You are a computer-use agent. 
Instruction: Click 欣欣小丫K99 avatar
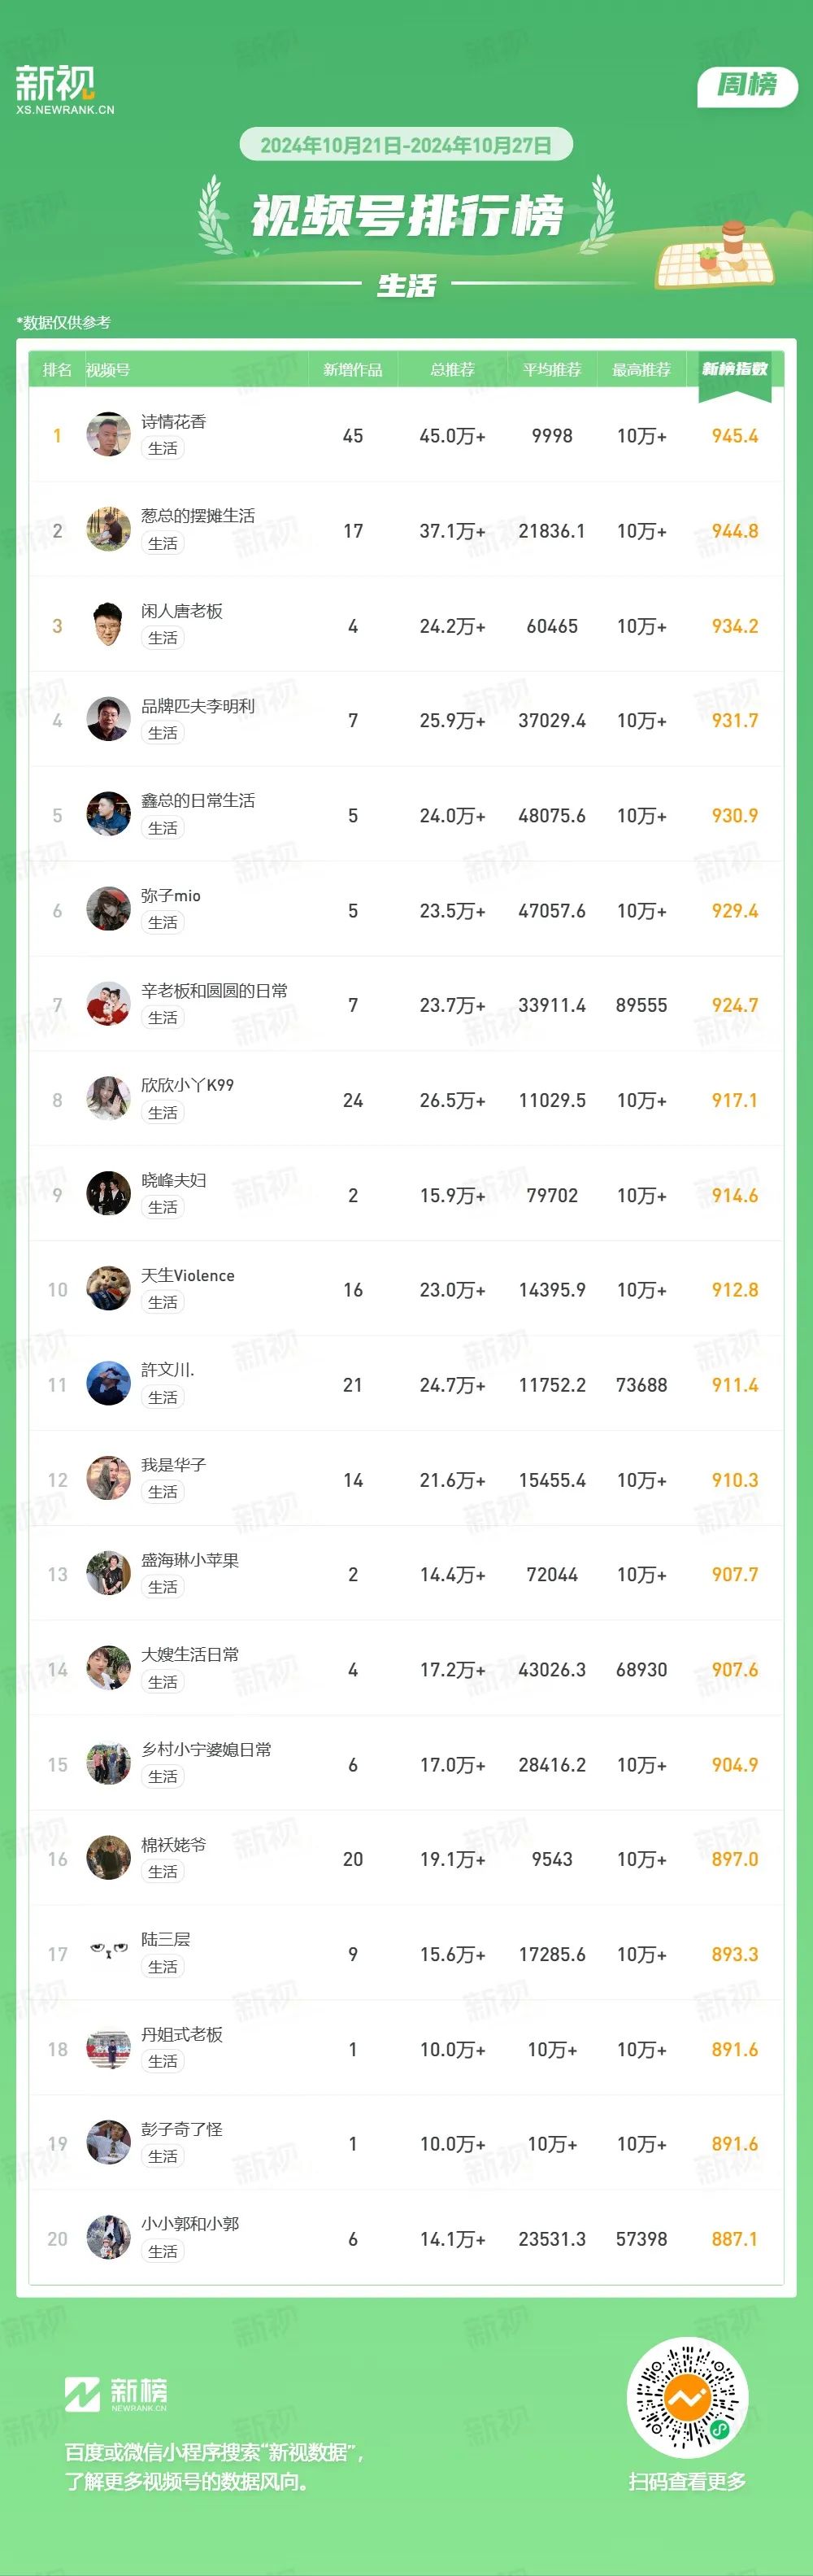pos(108,1100)
